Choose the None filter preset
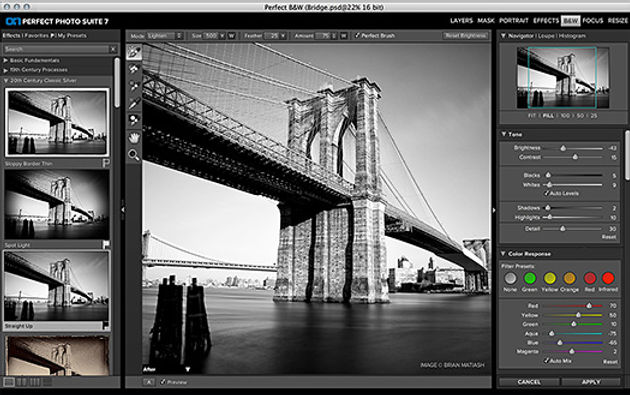This screenshot has width=630, height=395. pos(510,278)
